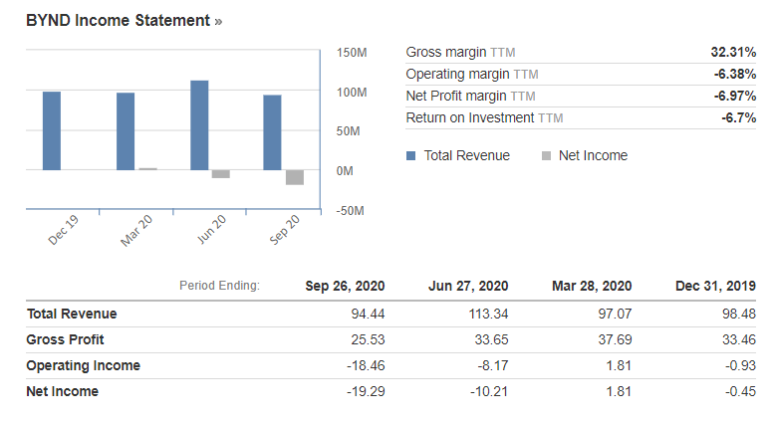The width and height of the screenshot is (773, 425).
Task: Click the Total Revenue legend label
Action: 467,156
